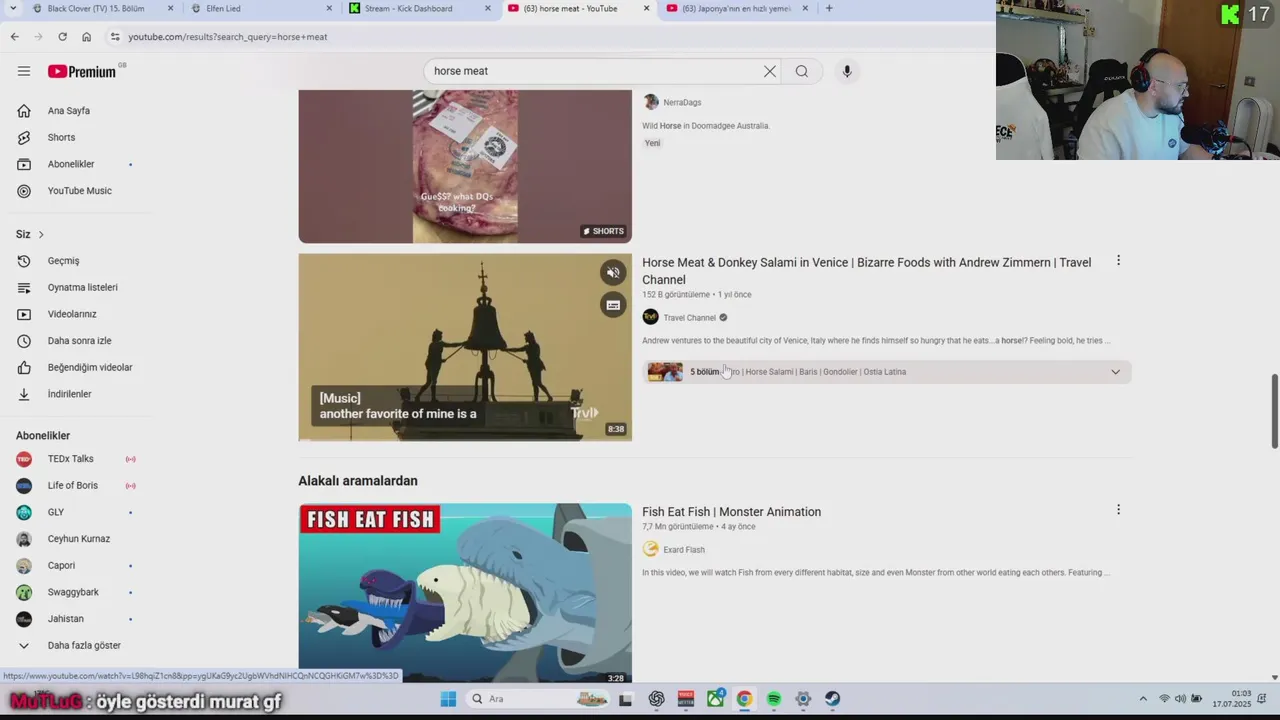Expand the Siz section chevron

(x=41, y=235)
